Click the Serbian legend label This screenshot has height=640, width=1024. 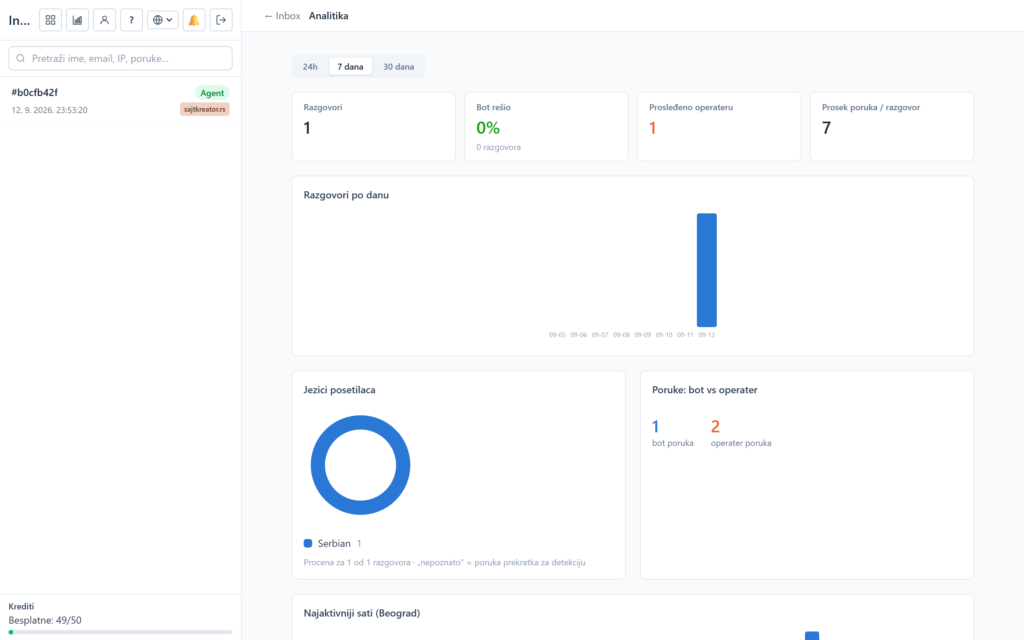[x=334, y=543]
